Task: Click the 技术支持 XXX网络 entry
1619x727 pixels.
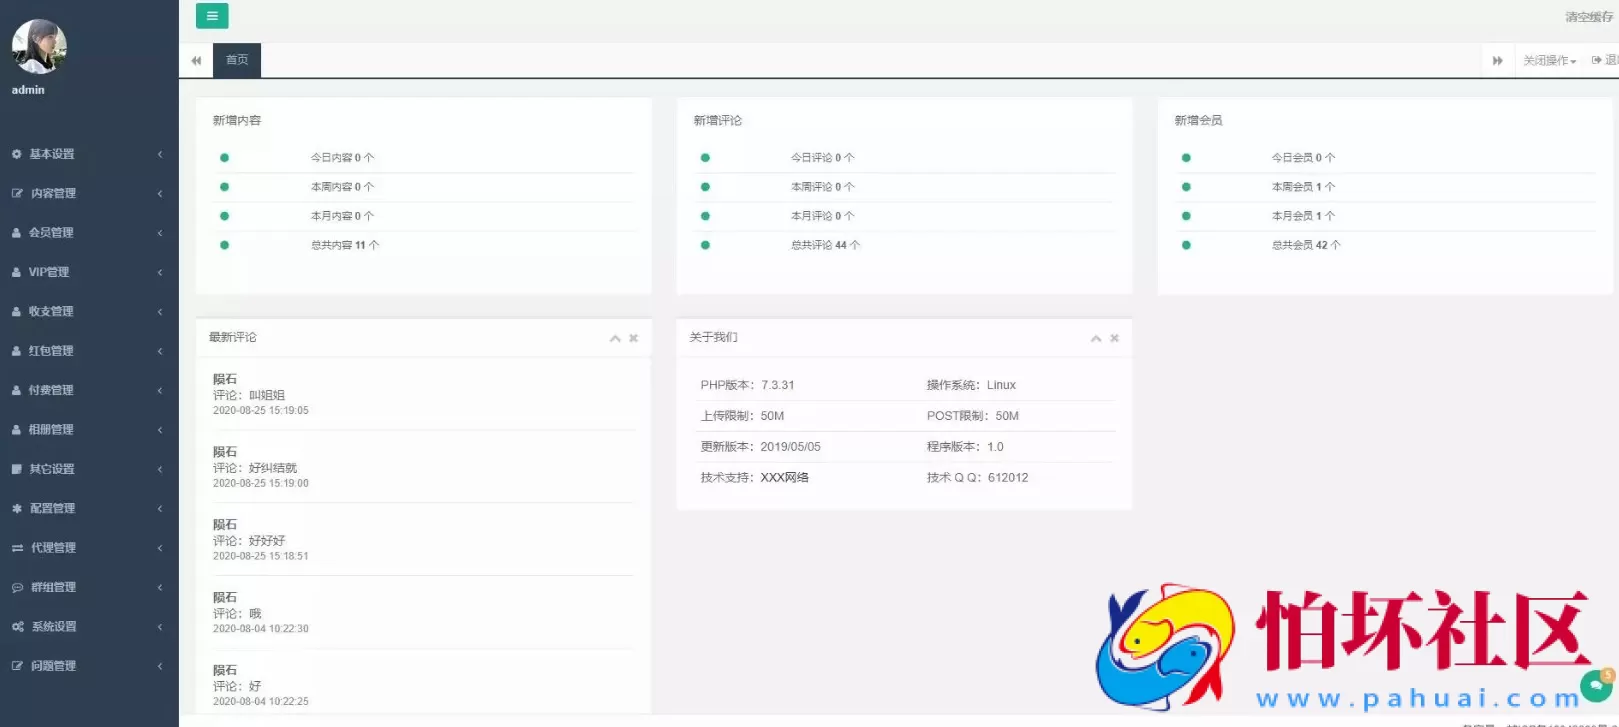Action: pyautogui.click(x=755, y=478)
